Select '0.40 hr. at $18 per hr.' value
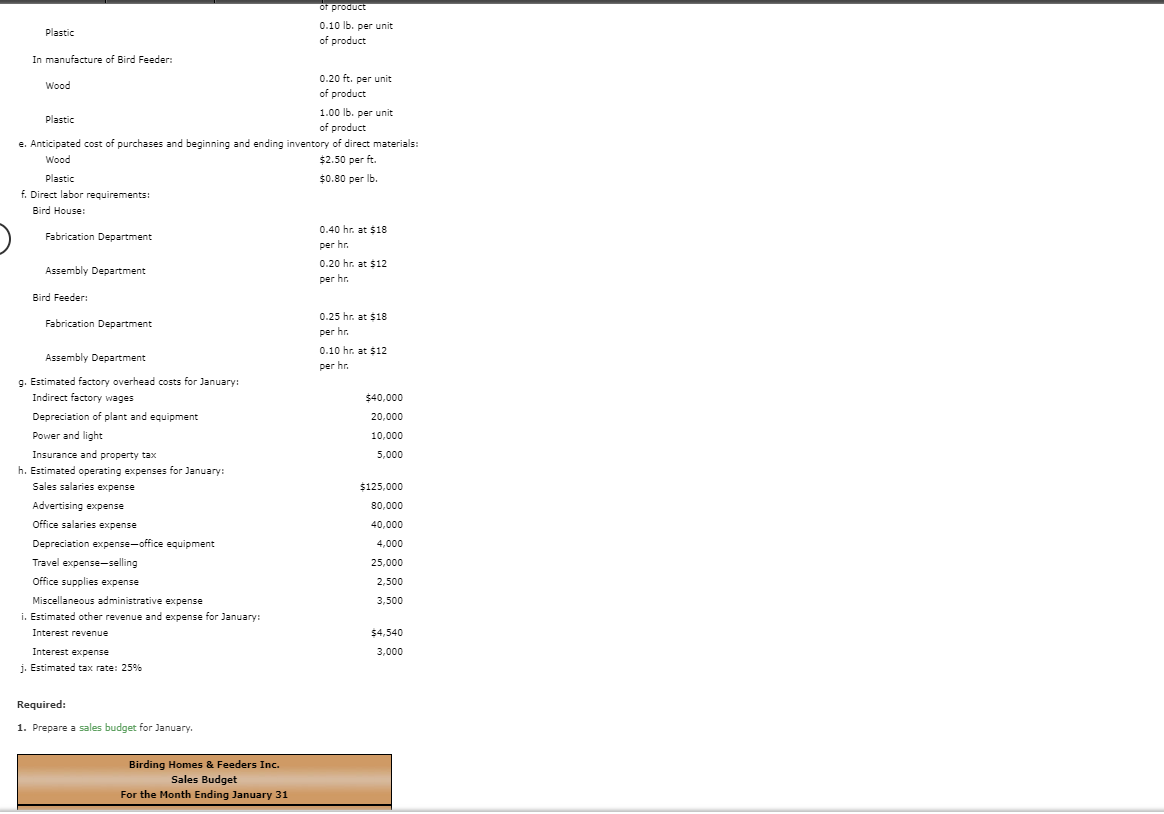The width and height of the screenshot is (1164, 814). (x=353, y=237)
